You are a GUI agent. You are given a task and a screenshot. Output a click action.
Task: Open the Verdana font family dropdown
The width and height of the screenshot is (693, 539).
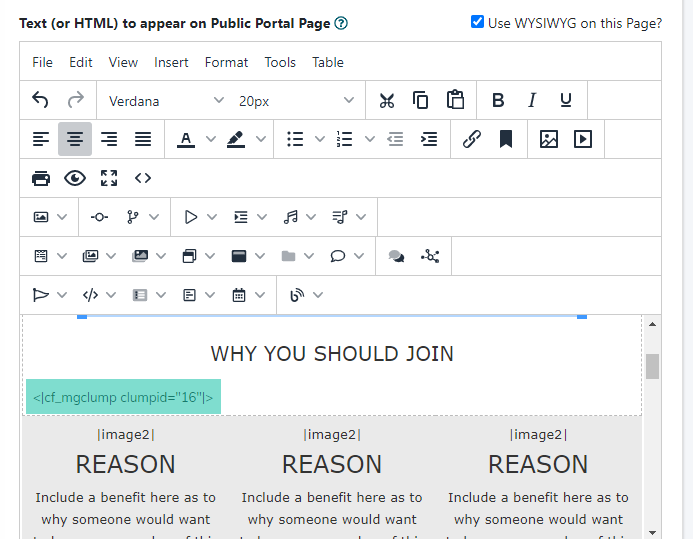tap(166, 100)
